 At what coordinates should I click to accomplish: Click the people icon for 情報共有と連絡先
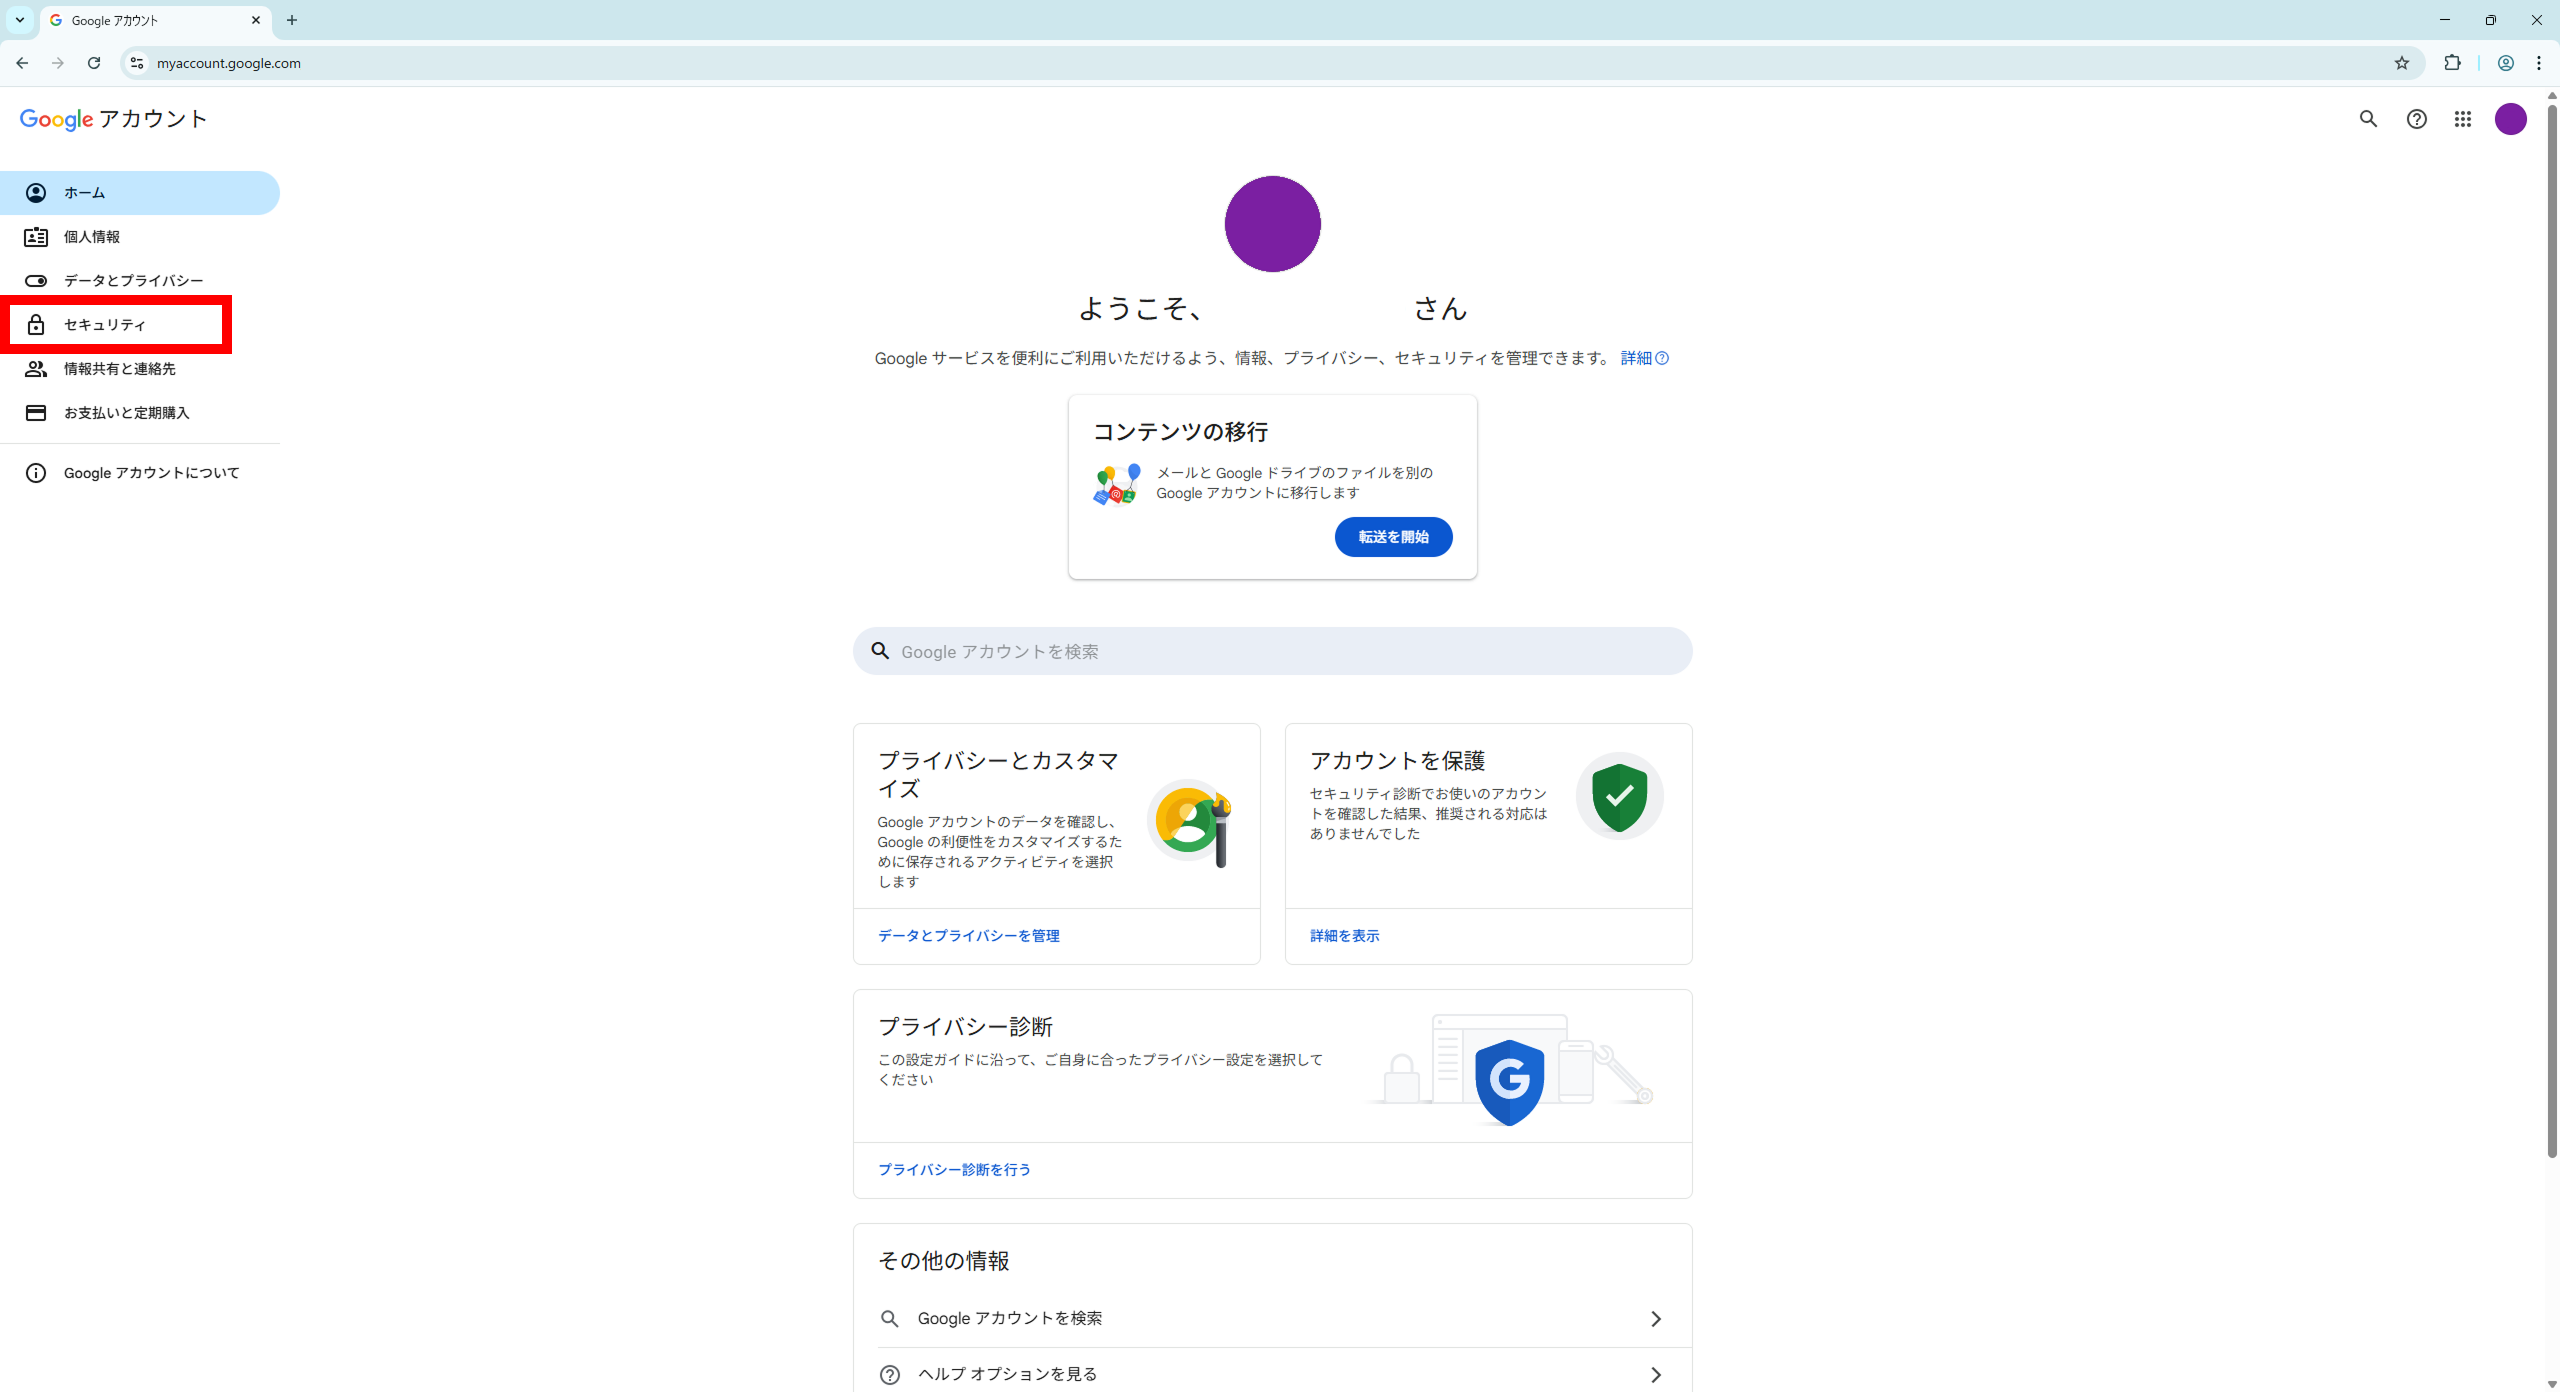(x=36, y=369)
